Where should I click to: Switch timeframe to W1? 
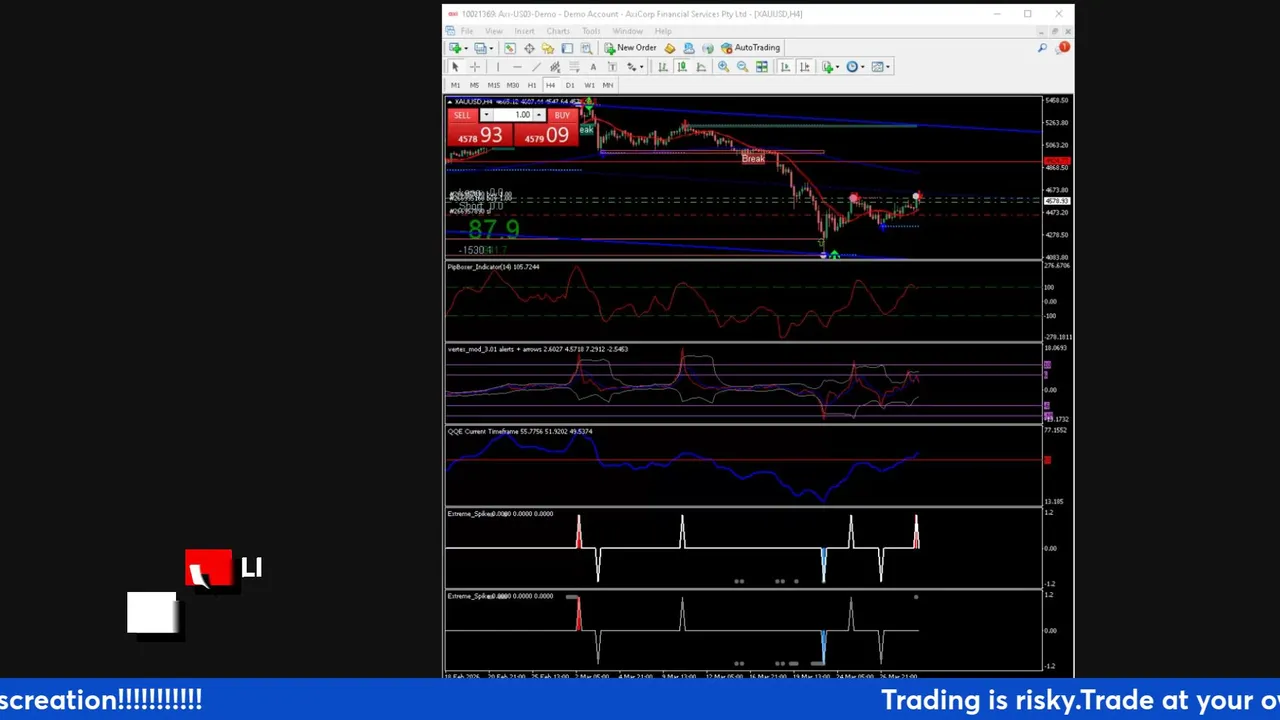tap(589, 85)
